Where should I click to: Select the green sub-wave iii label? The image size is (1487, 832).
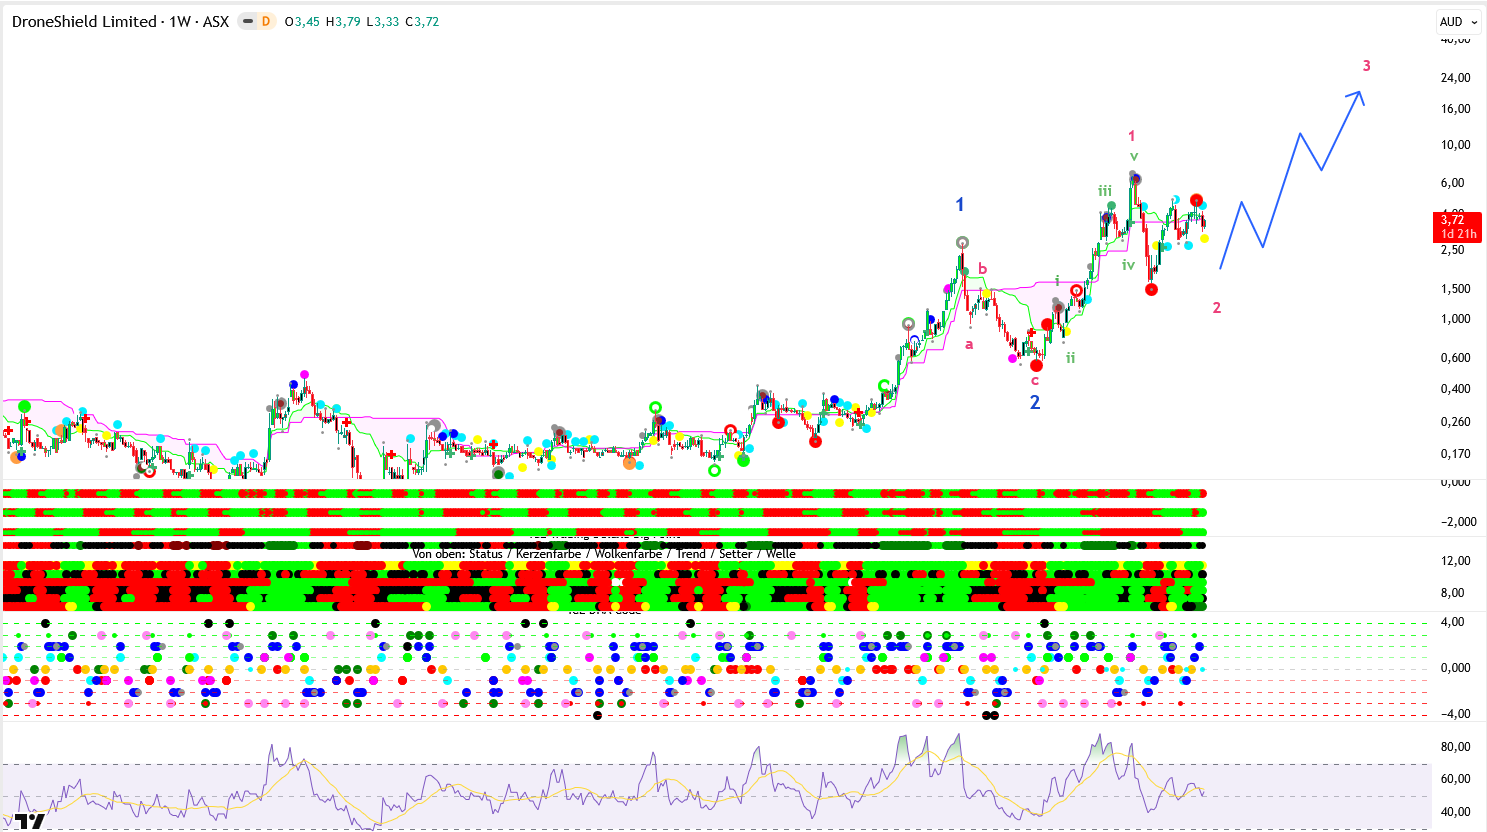[x=1104, y=191]
